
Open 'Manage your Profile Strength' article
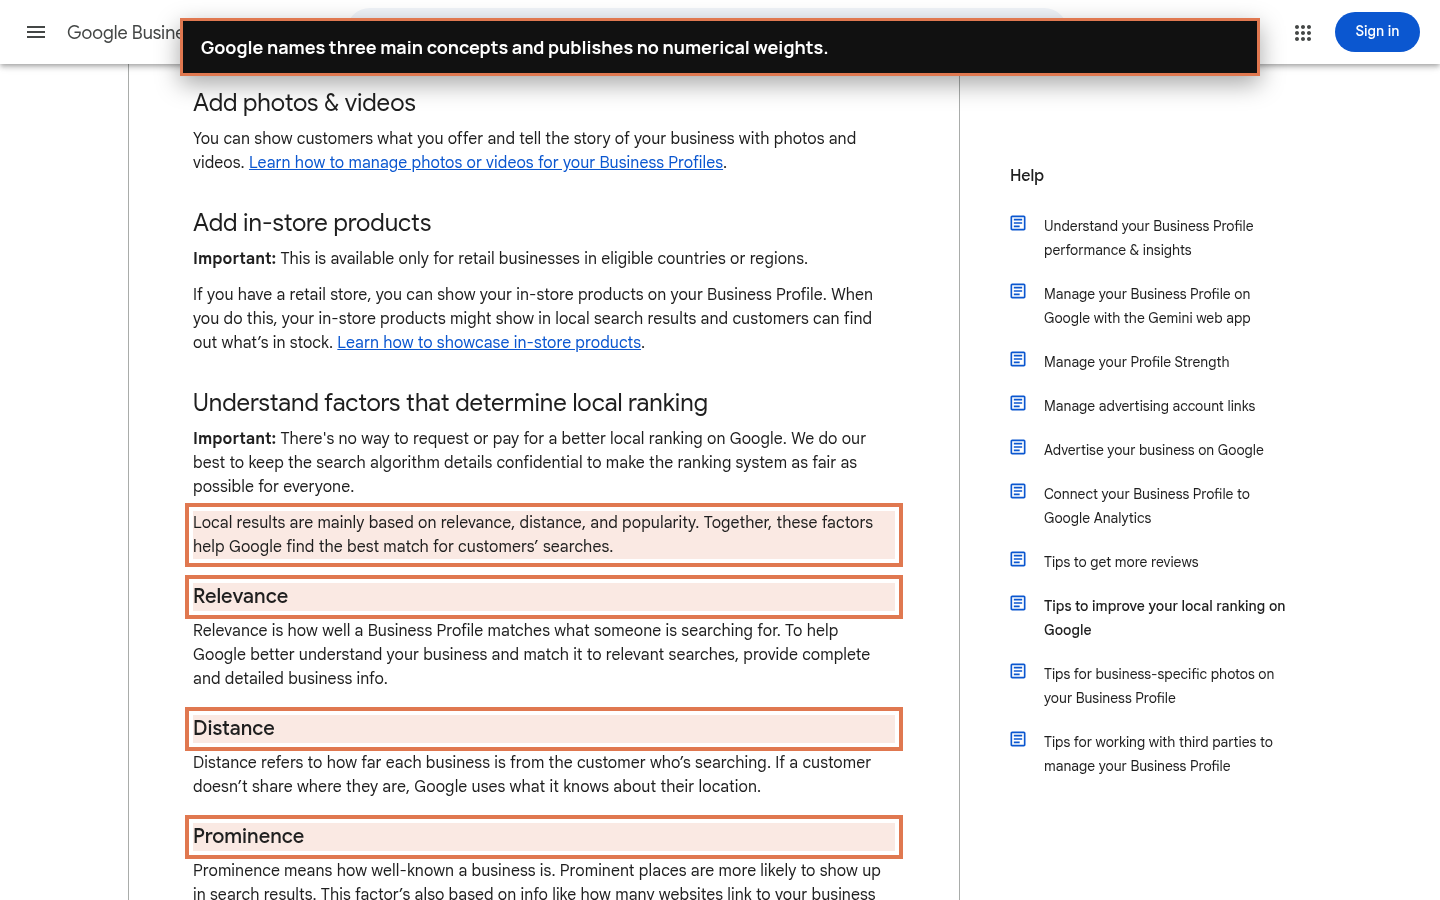1136,362
